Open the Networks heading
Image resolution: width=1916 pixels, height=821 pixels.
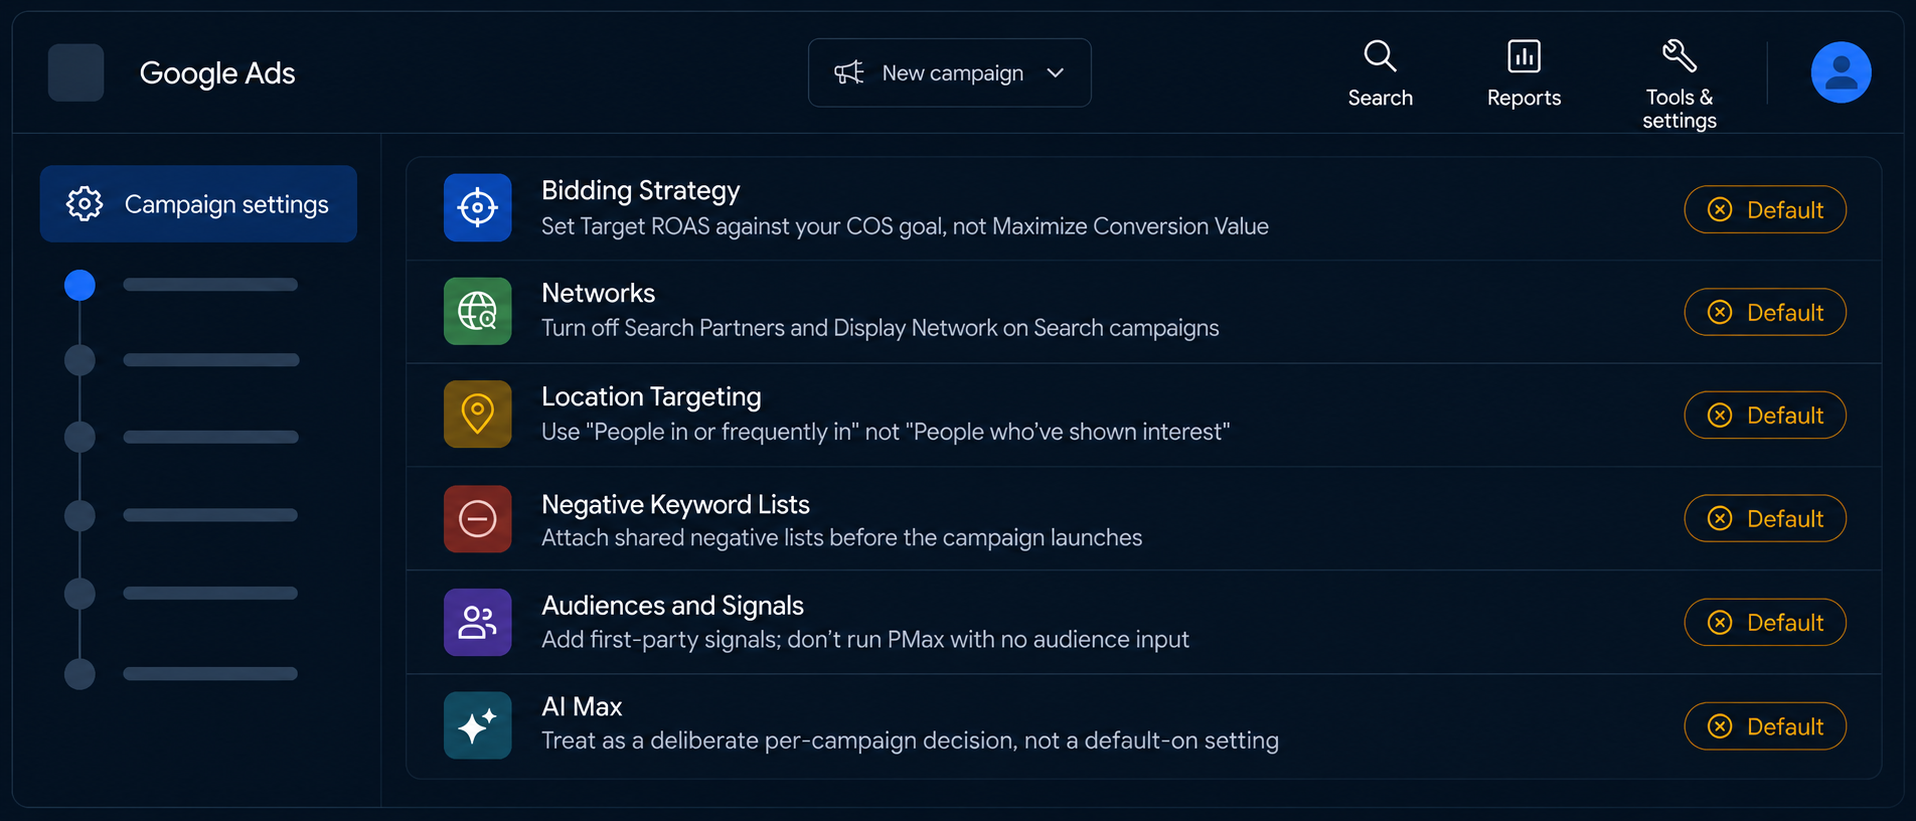598,293
